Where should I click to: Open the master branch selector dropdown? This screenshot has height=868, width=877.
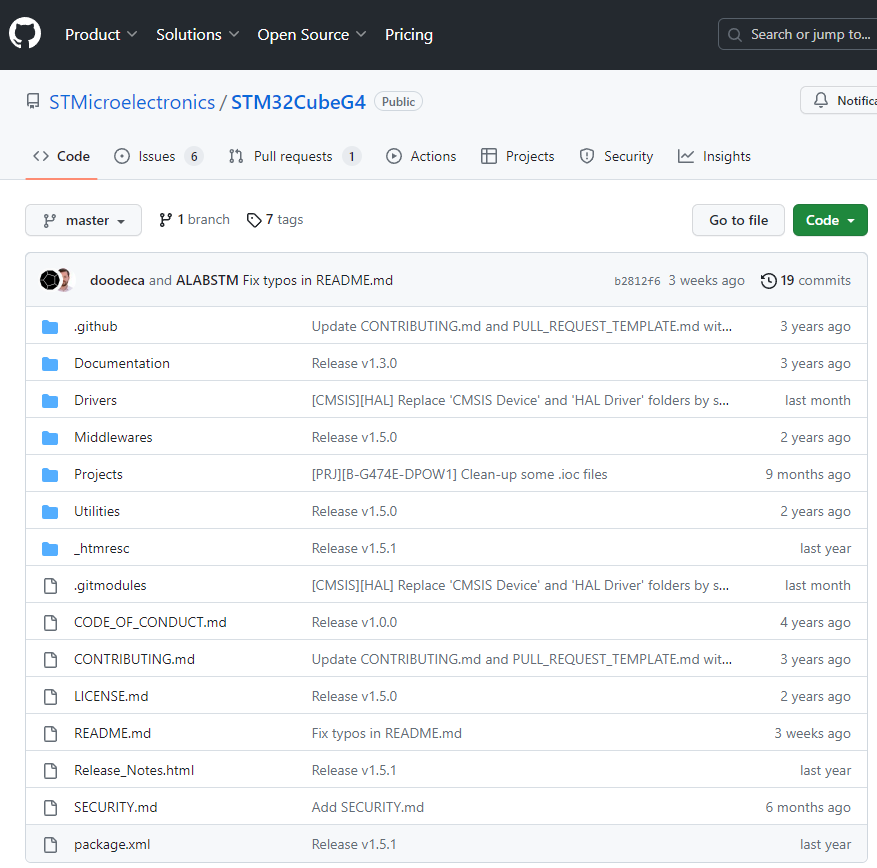pyautogui.click(x=83, y=220)
